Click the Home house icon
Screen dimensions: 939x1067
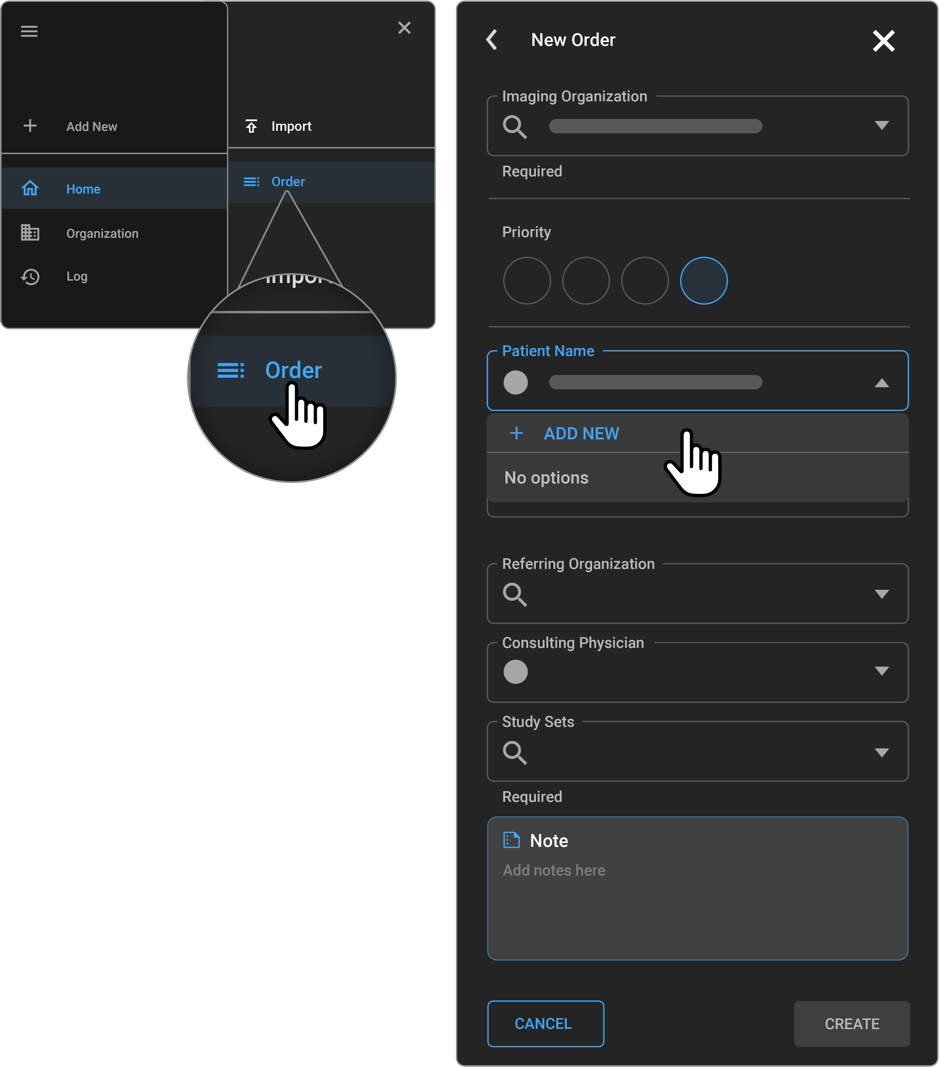click(x=30, y=189)
